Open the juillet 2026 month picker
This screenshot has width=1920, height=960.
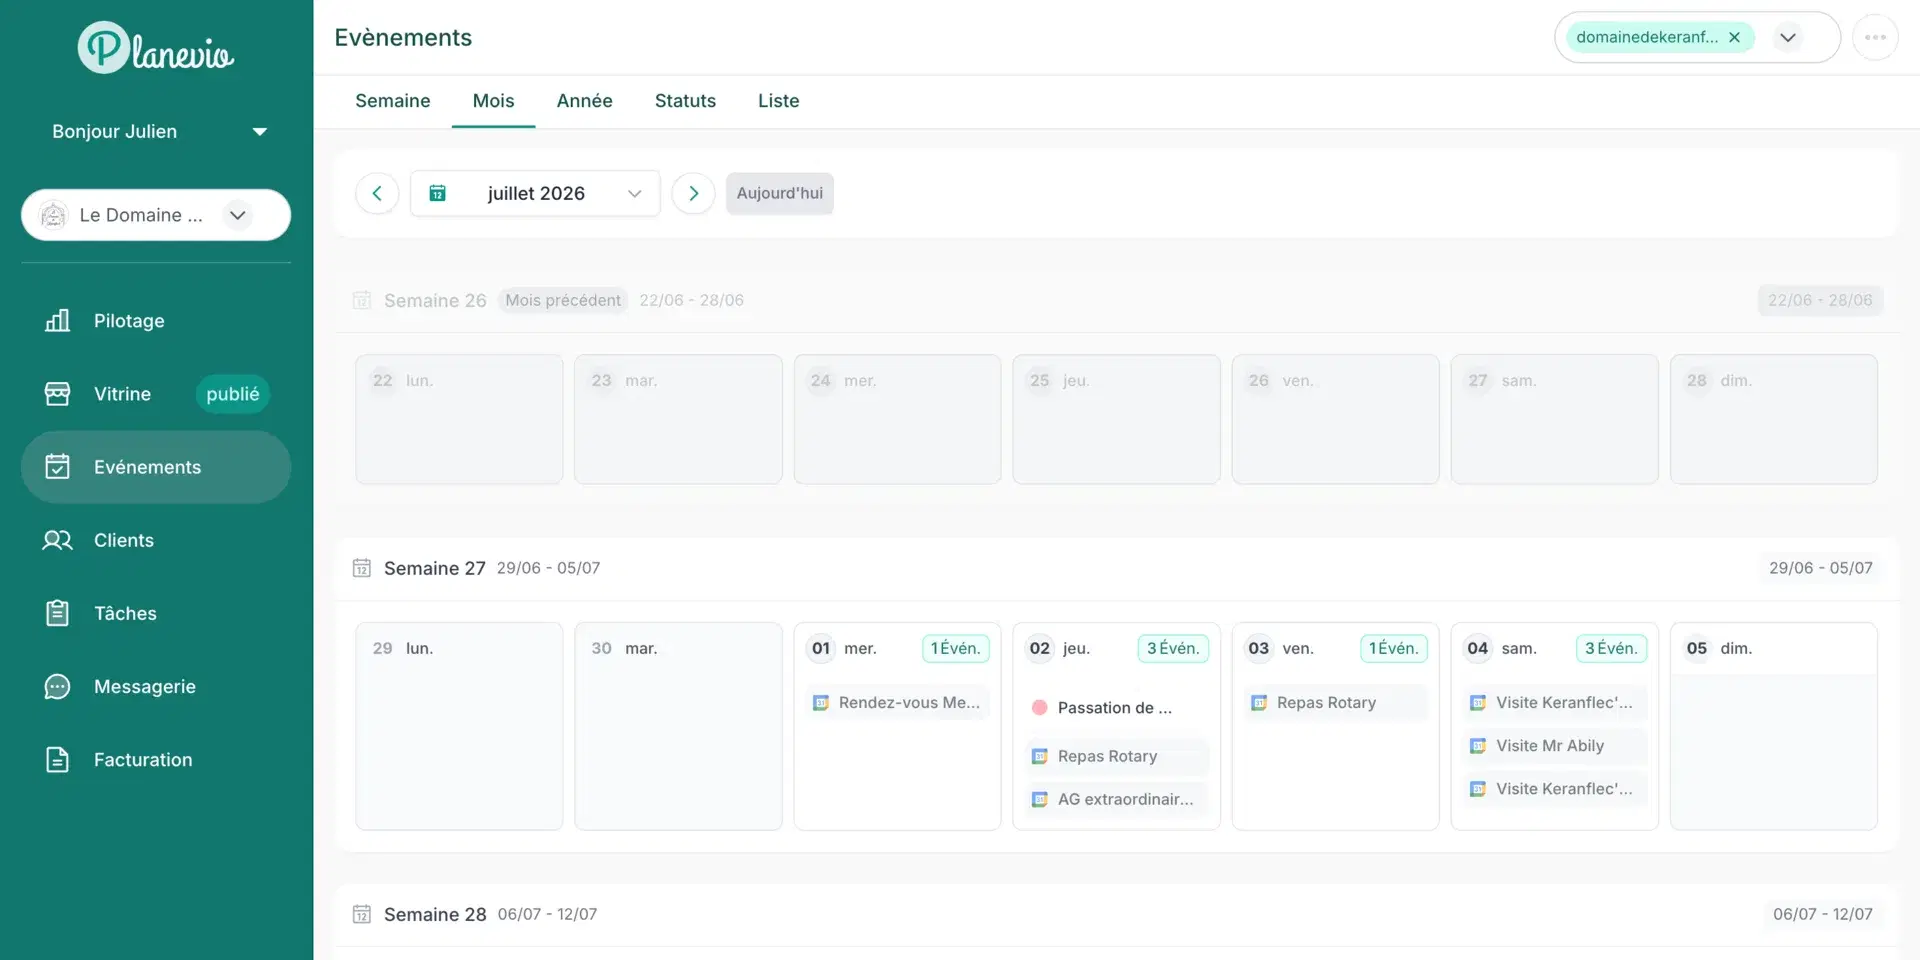pos(535,193)
